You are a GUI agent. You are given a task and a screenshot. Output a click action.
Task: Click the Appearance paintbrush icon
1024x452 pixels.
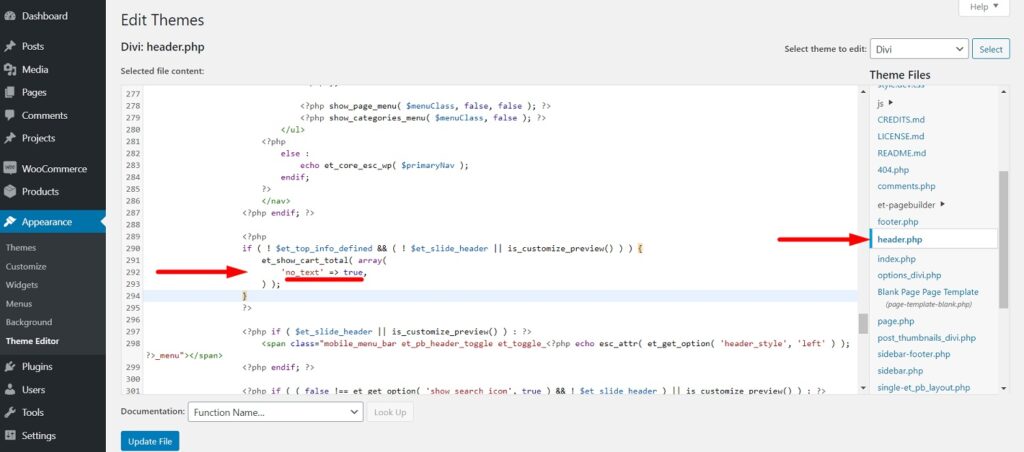[x=10, y=221]
